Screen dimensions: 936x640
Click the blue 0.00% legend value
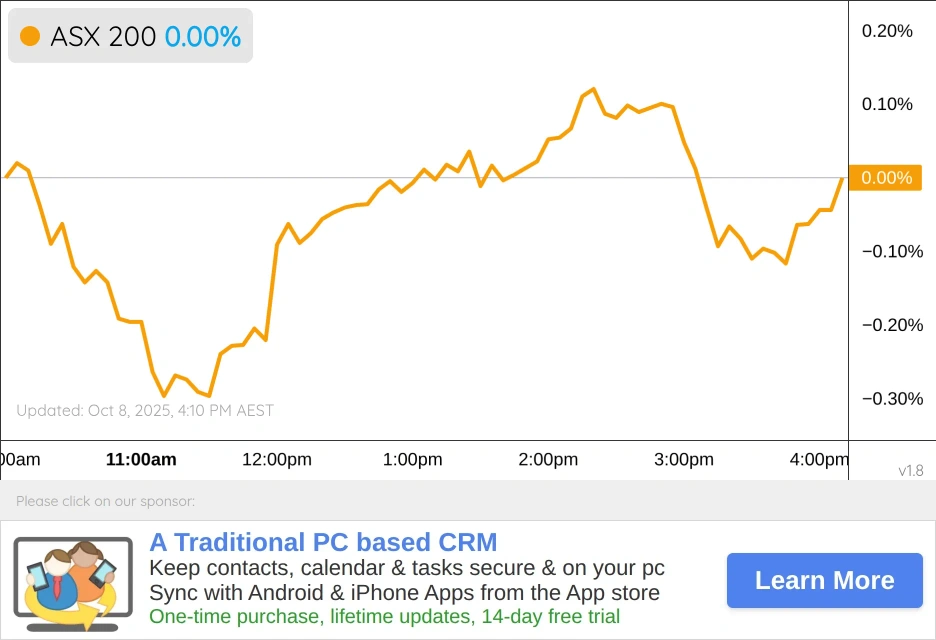203,37
